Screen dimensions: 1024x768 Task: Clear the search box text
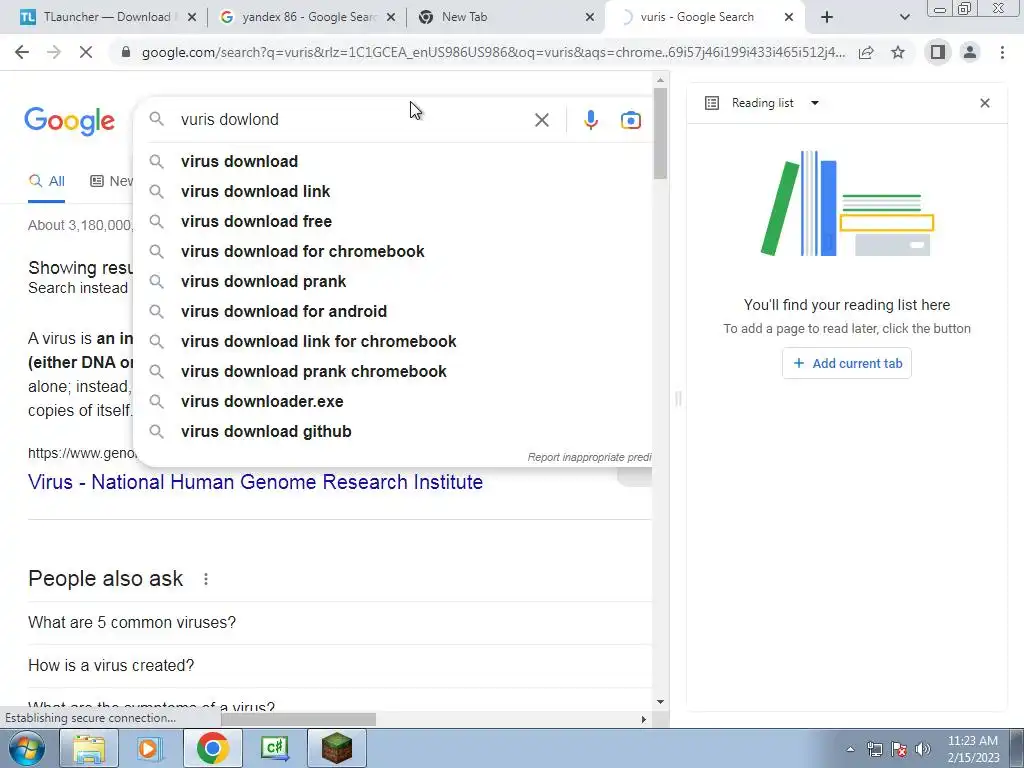(541, 120)
